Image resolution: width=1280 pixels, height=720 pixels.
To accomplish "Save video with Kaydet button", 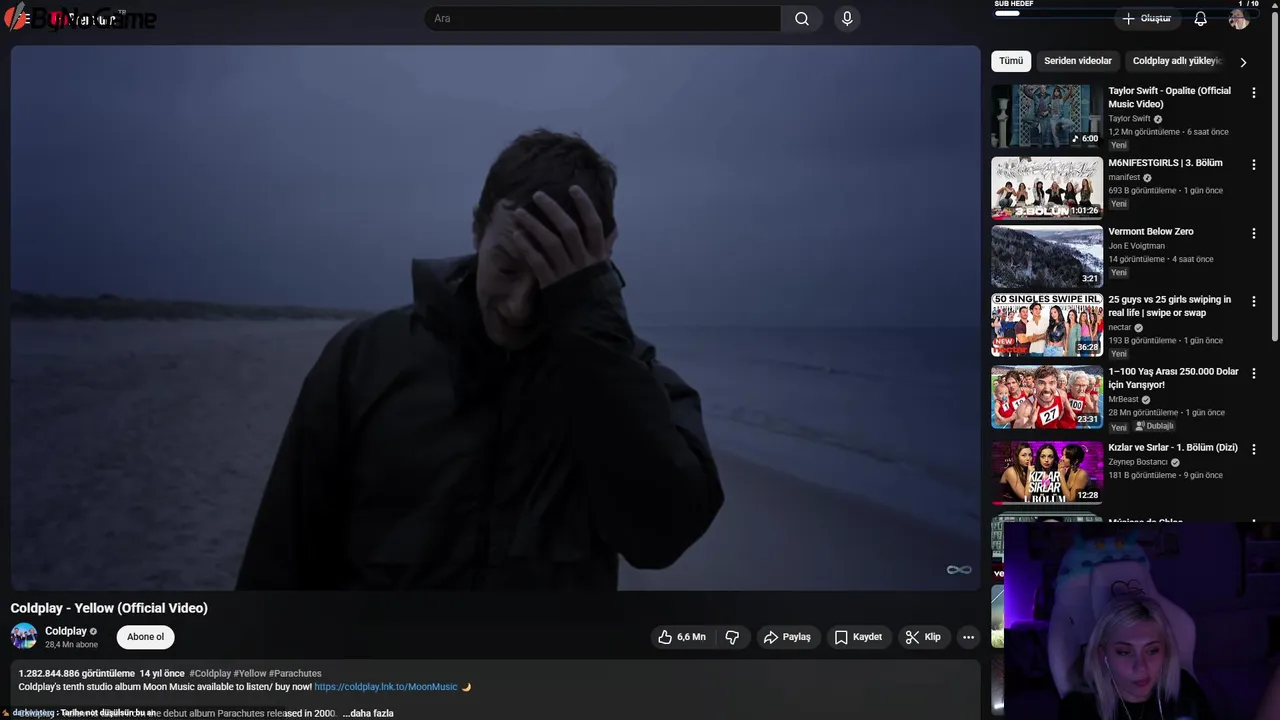I will (x=858, y=637).
